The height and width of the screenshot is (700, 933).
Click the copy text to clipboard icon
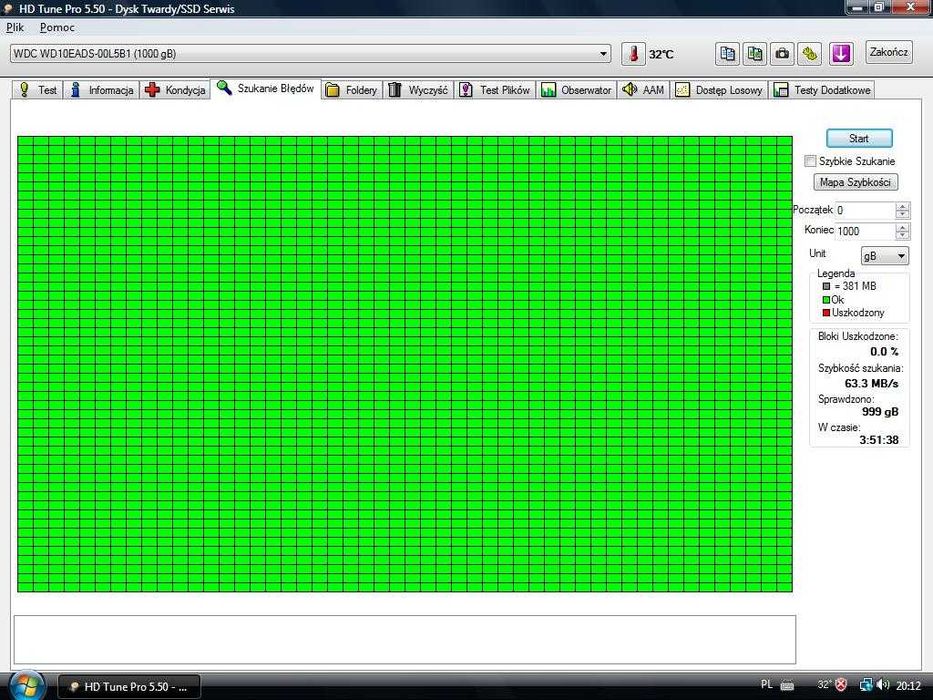click(x=727, y=54)
